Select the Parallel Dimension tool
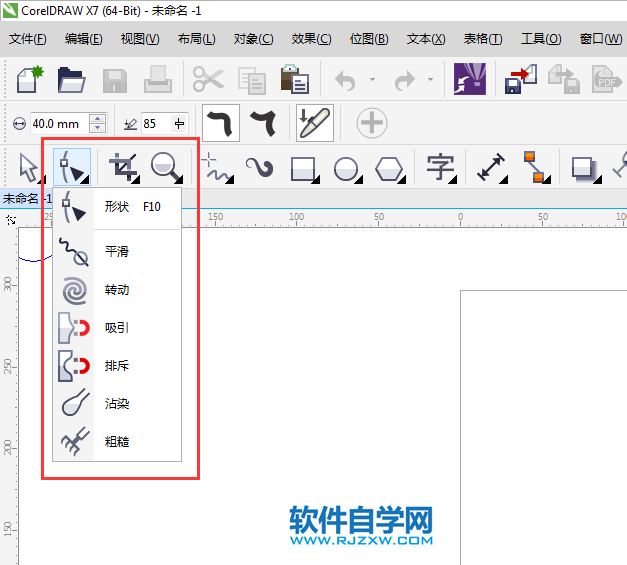The height and width of the screenshot is (565, 627). (492, 168)
